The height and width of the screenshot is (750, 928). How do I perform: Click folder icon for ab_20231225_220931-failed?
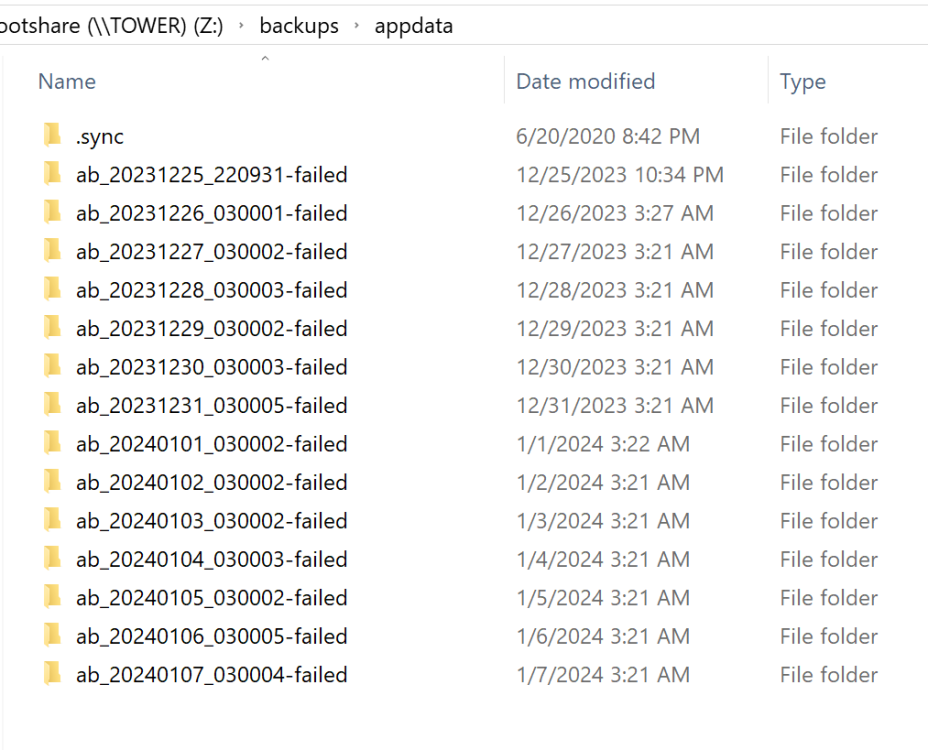(x=52, y=174)
